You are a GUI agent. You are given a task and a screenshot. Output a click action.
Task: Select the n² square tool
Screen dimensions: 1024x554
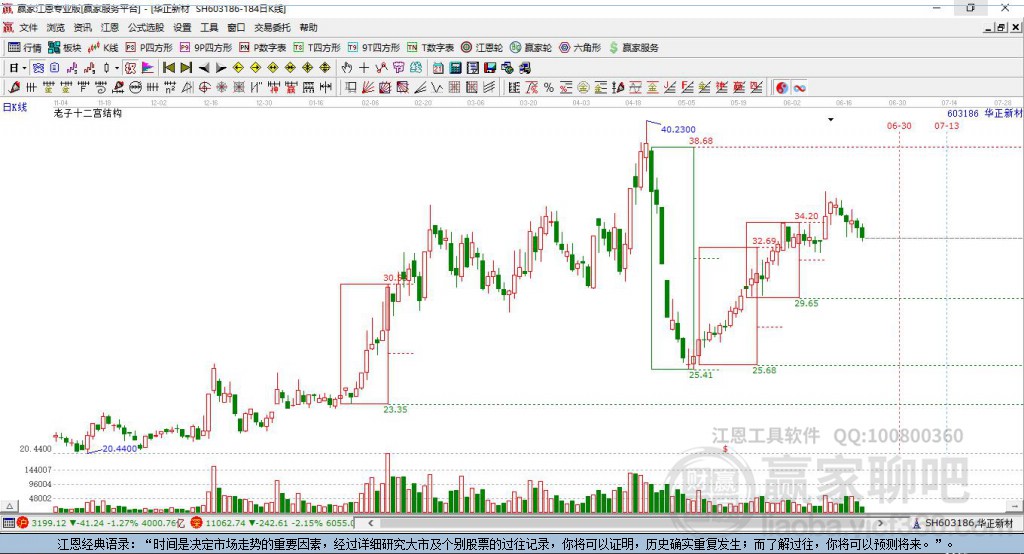tap(170, 87)
